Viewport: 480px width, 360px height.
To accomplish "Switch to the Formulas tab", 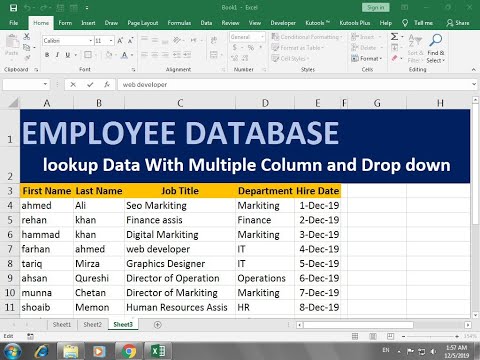I will [x=179, y=23].
